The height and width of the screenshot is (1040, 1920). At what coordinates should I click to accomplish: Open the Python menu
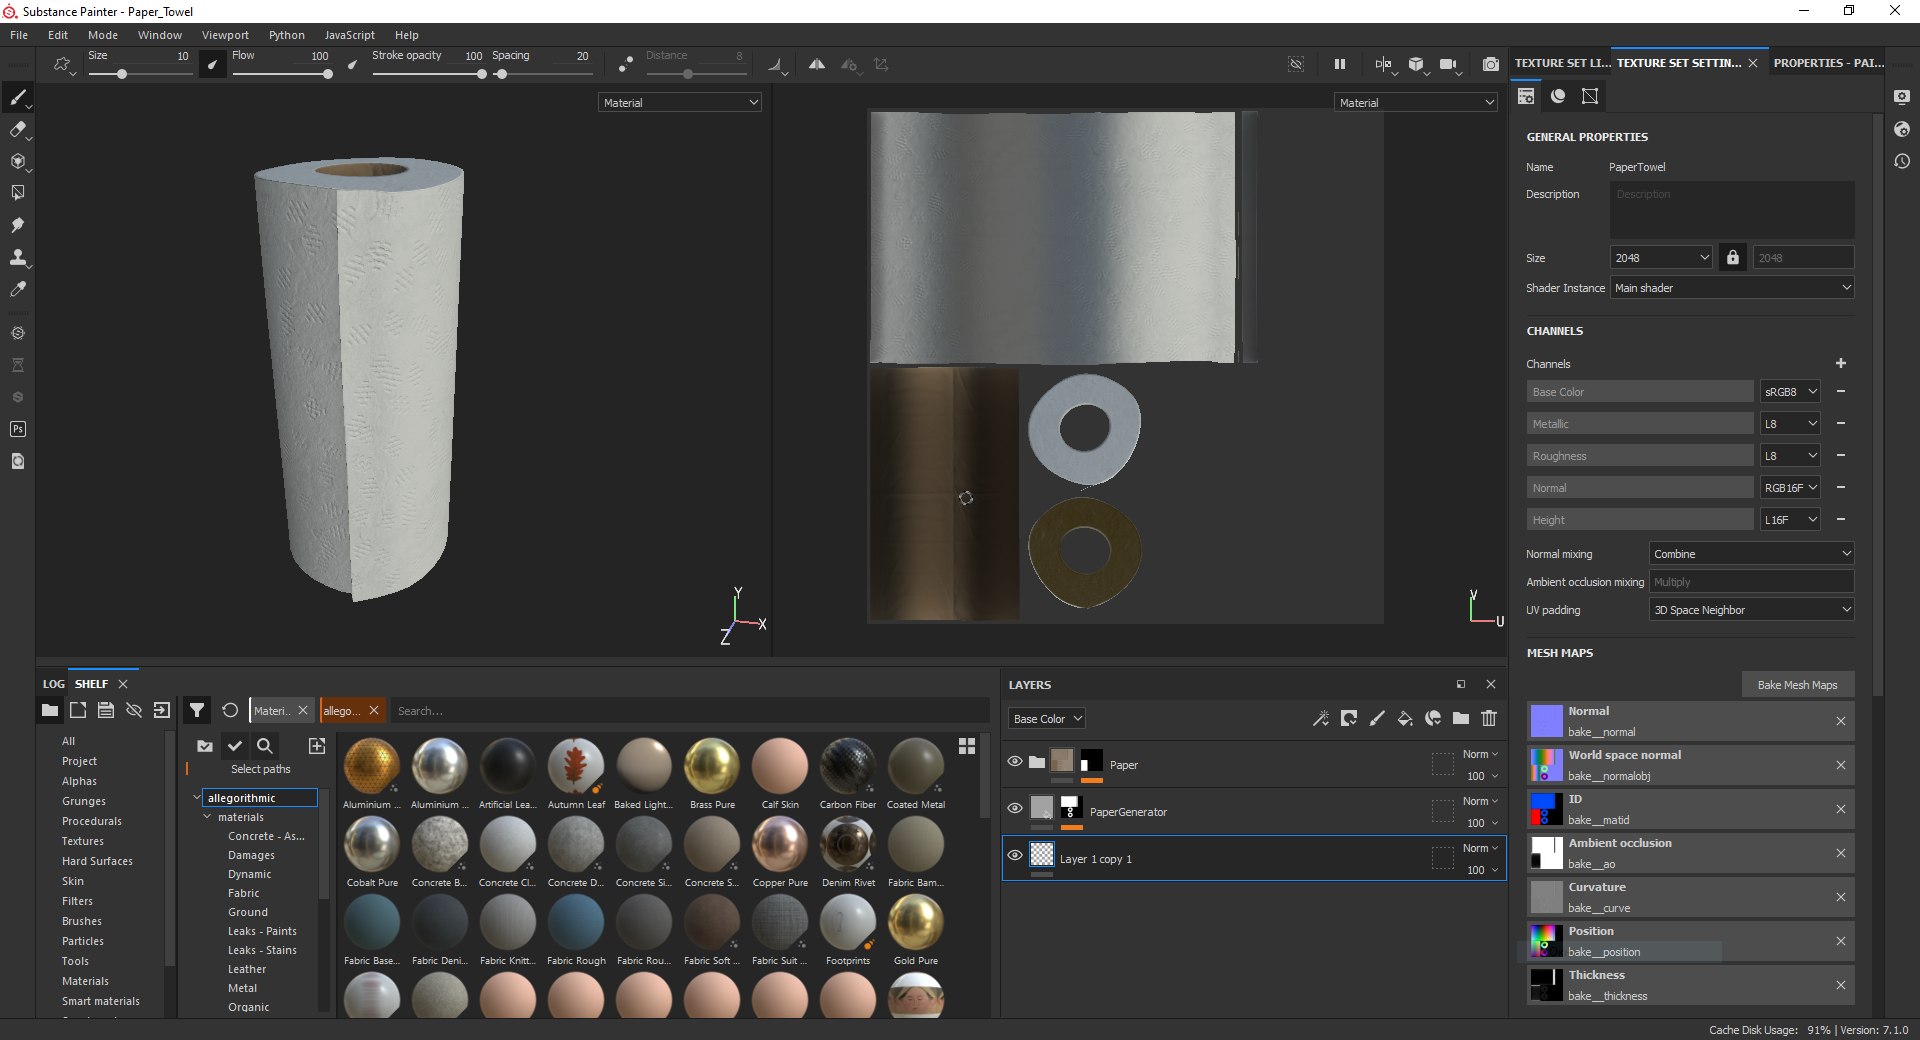[x=287, y=35]
